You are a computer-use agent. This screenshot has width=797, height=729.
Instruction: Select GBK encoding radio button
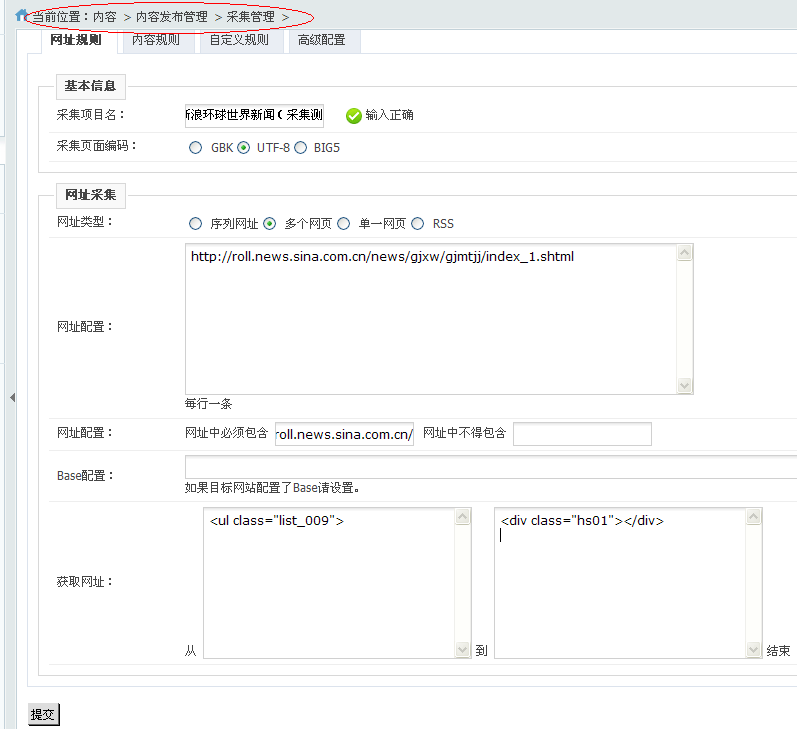(195, 148)
